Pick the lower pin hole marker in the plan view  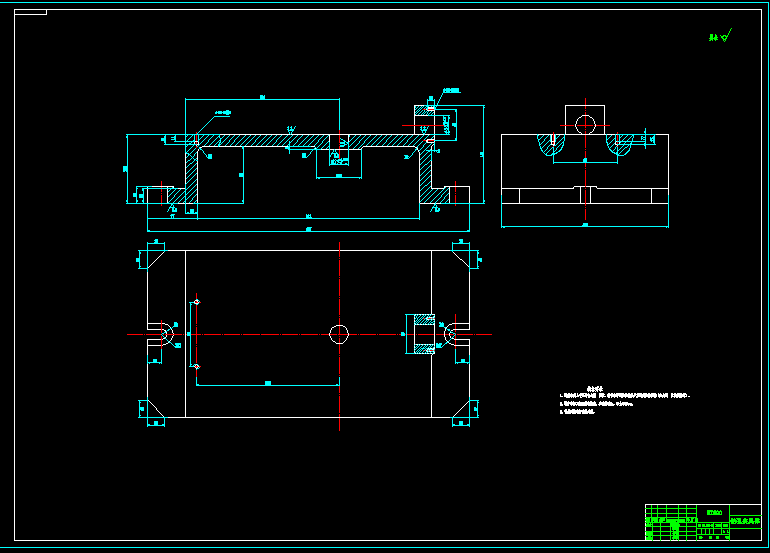click(196, 366)
